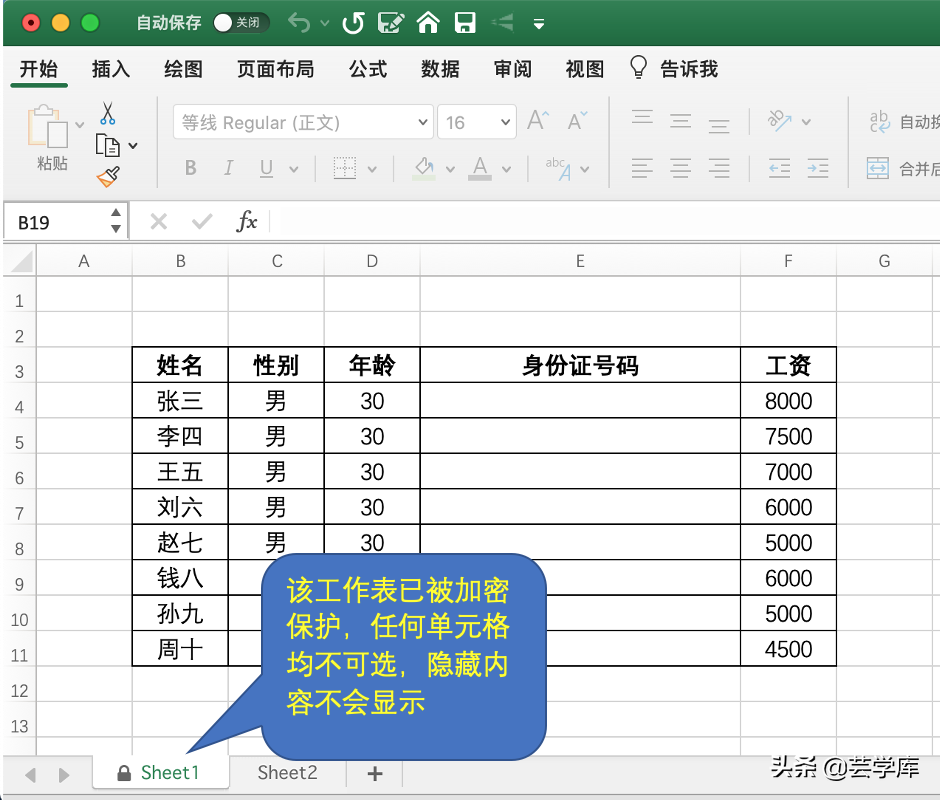
Task: Click the Decrease Font Size icon
Action: pos(577,121)
